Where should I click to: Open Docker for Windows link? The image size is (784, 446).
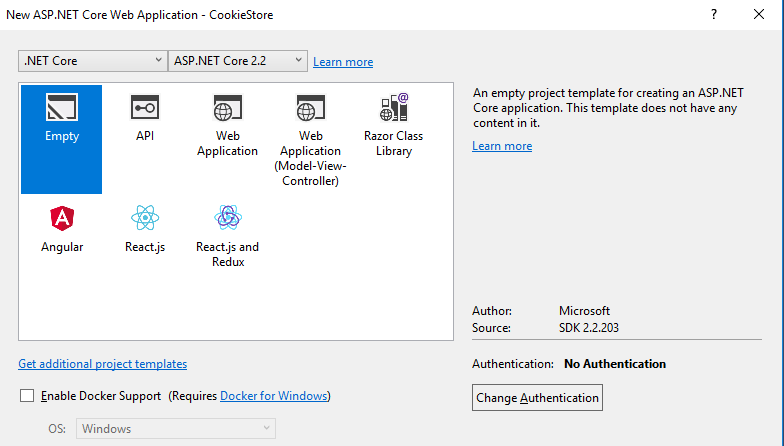click(x=274, y=396)
